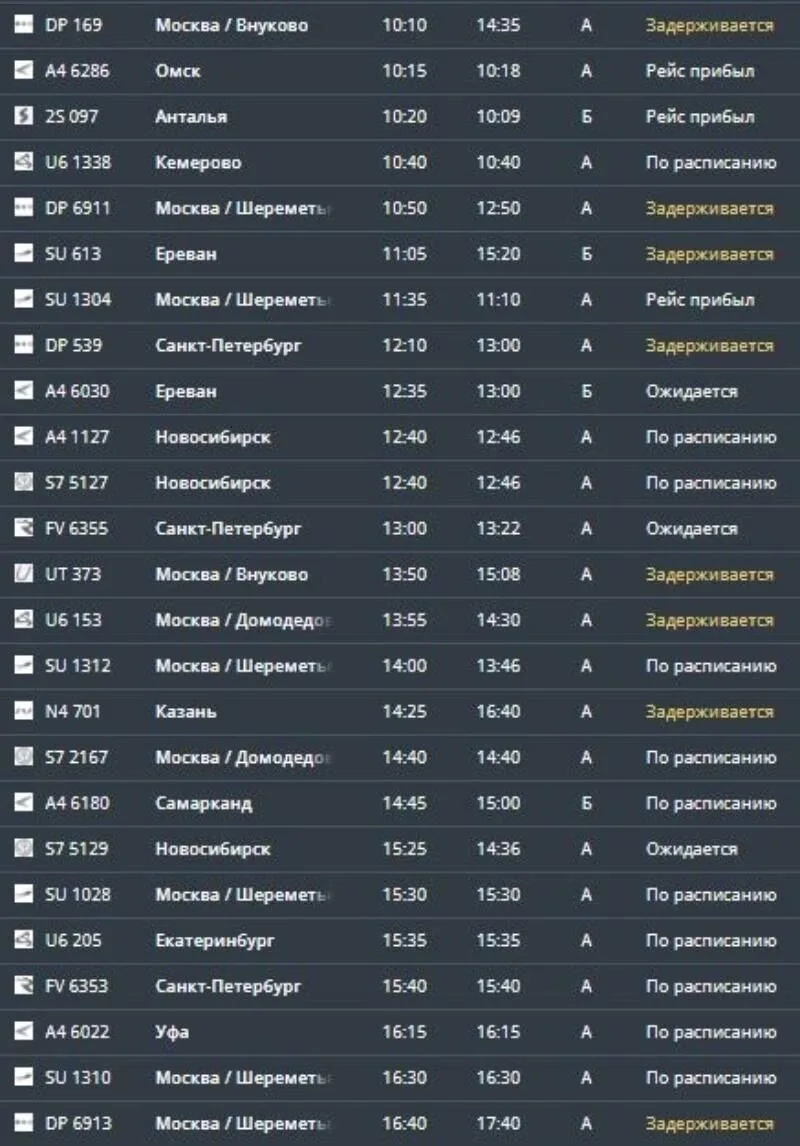Click the airline icon for N4 701
800x1146 pixels.
point(24,710)
